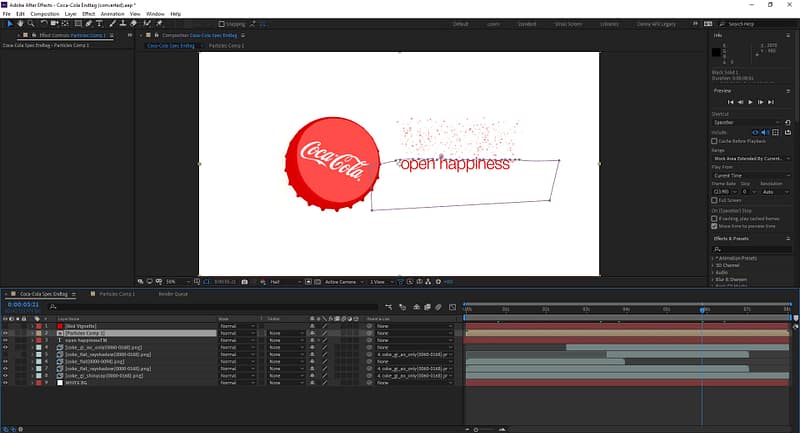
Task: Click the black color swatch in Info panel
Action: (716, 52)
